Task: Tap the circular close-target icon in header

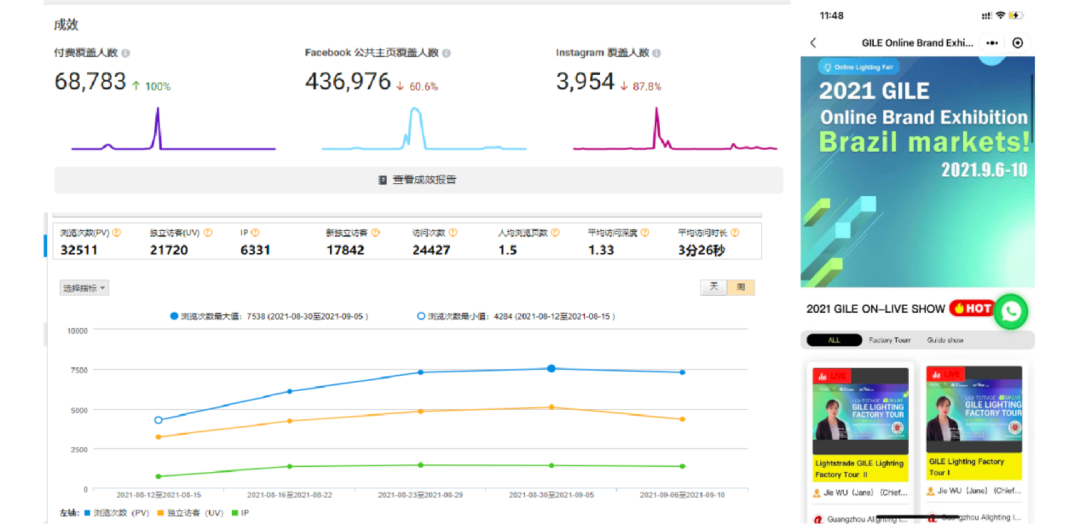Action: click(1018, 43)
